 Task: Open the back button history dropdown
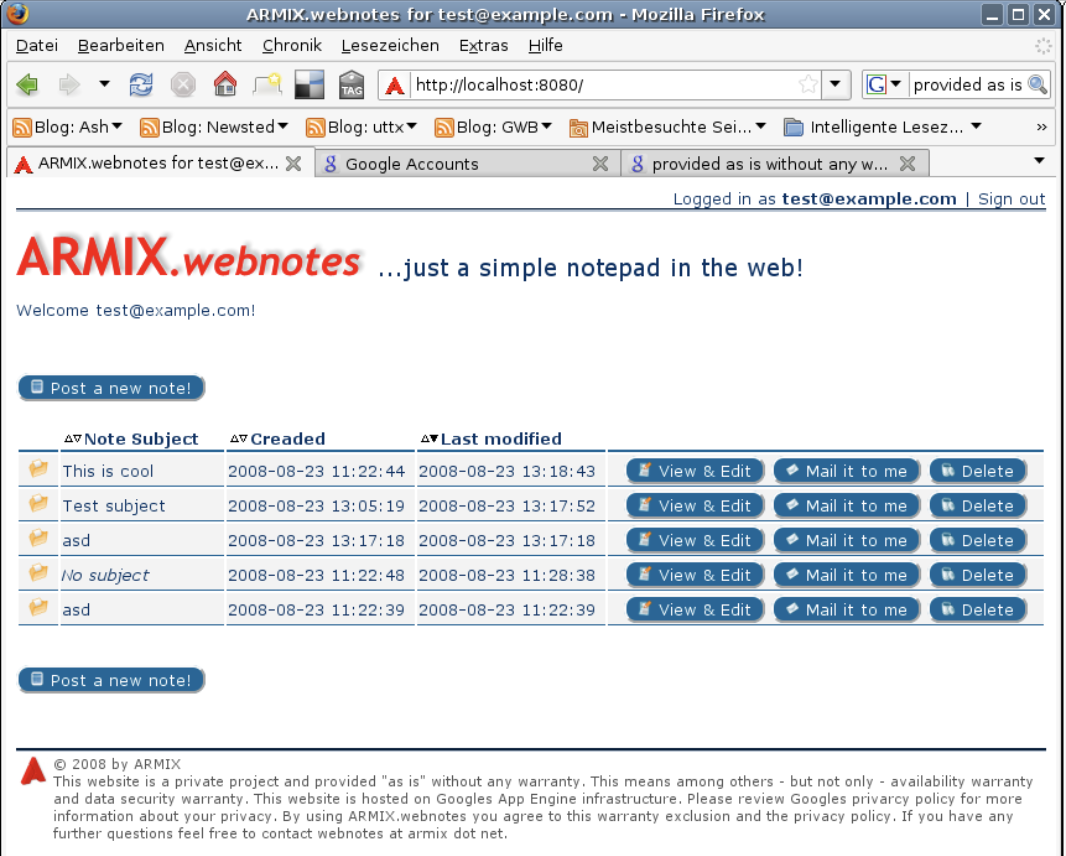point(103,84)
